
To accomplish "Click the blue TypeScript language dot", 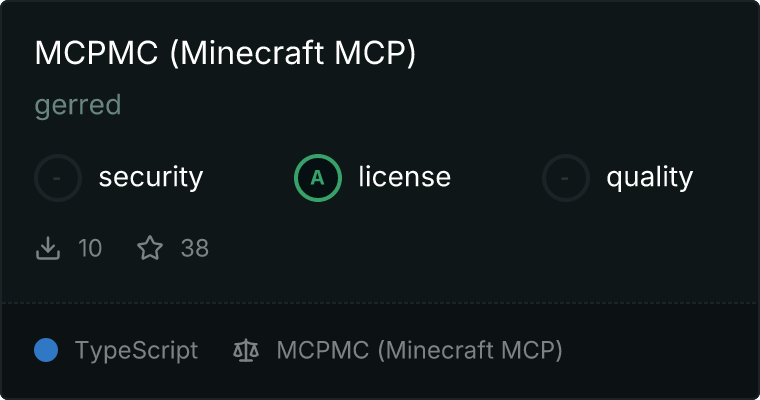I will (x=46, y=350).
